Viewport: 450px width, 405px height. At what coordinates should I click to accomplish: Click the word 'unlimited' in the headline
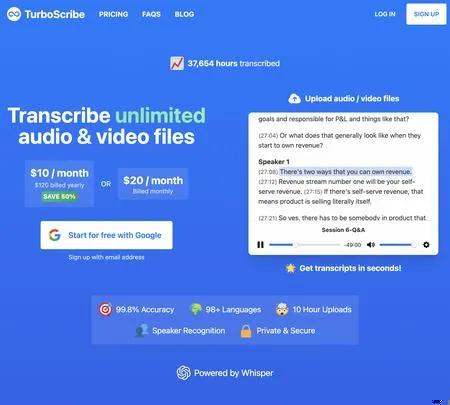(x=160, y=115)
